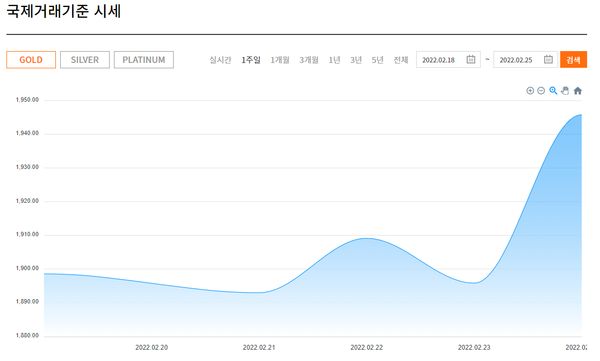The image size is (600, 361).
Task: Click the 1,880.00 y-axis label
Action: [x=27, y=336]
